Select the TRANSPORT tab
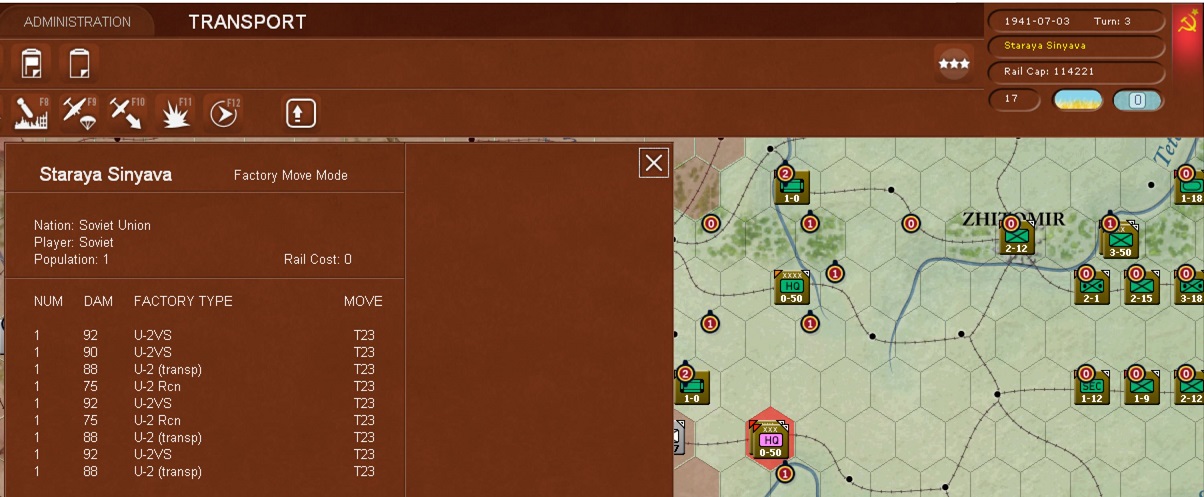The height and width of the screenshot is (497, 1204). pos(247,21)
